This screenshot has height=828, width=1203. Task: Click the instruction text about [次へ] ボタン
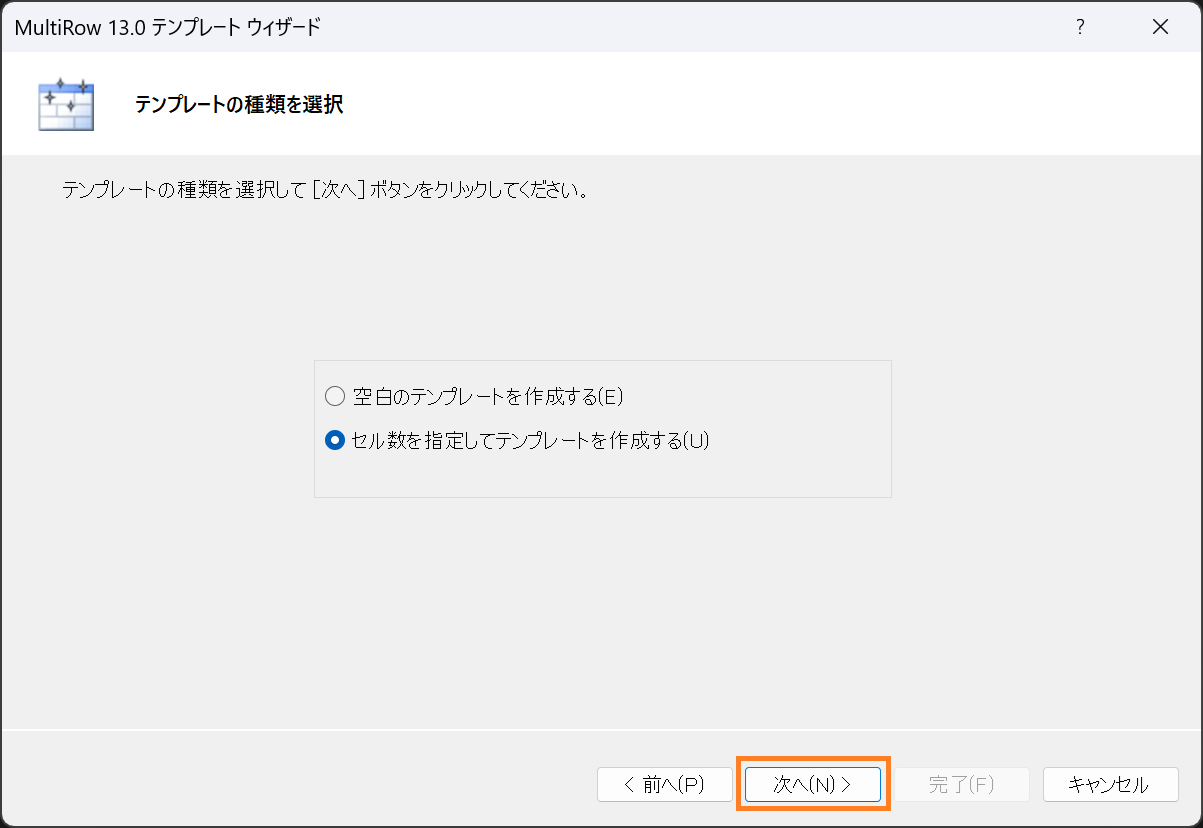click(325, 189)
